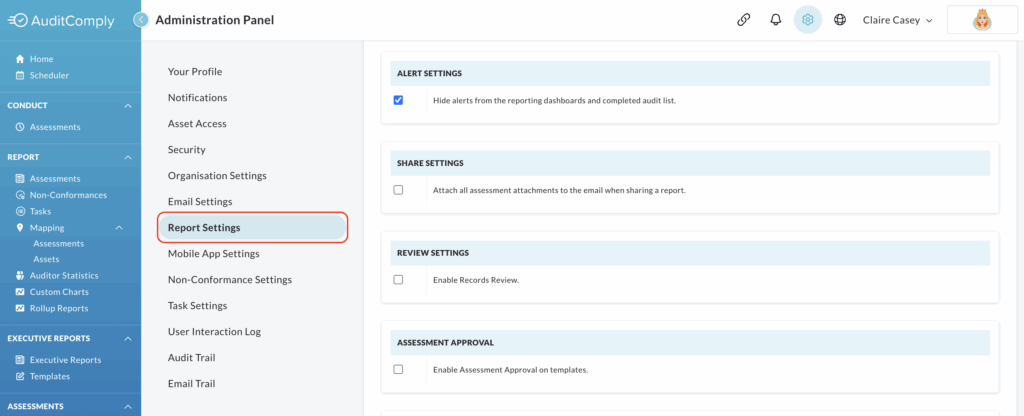1024x416 pixels.
Task: Click the settings gear icon
Action: pos(808,20)
